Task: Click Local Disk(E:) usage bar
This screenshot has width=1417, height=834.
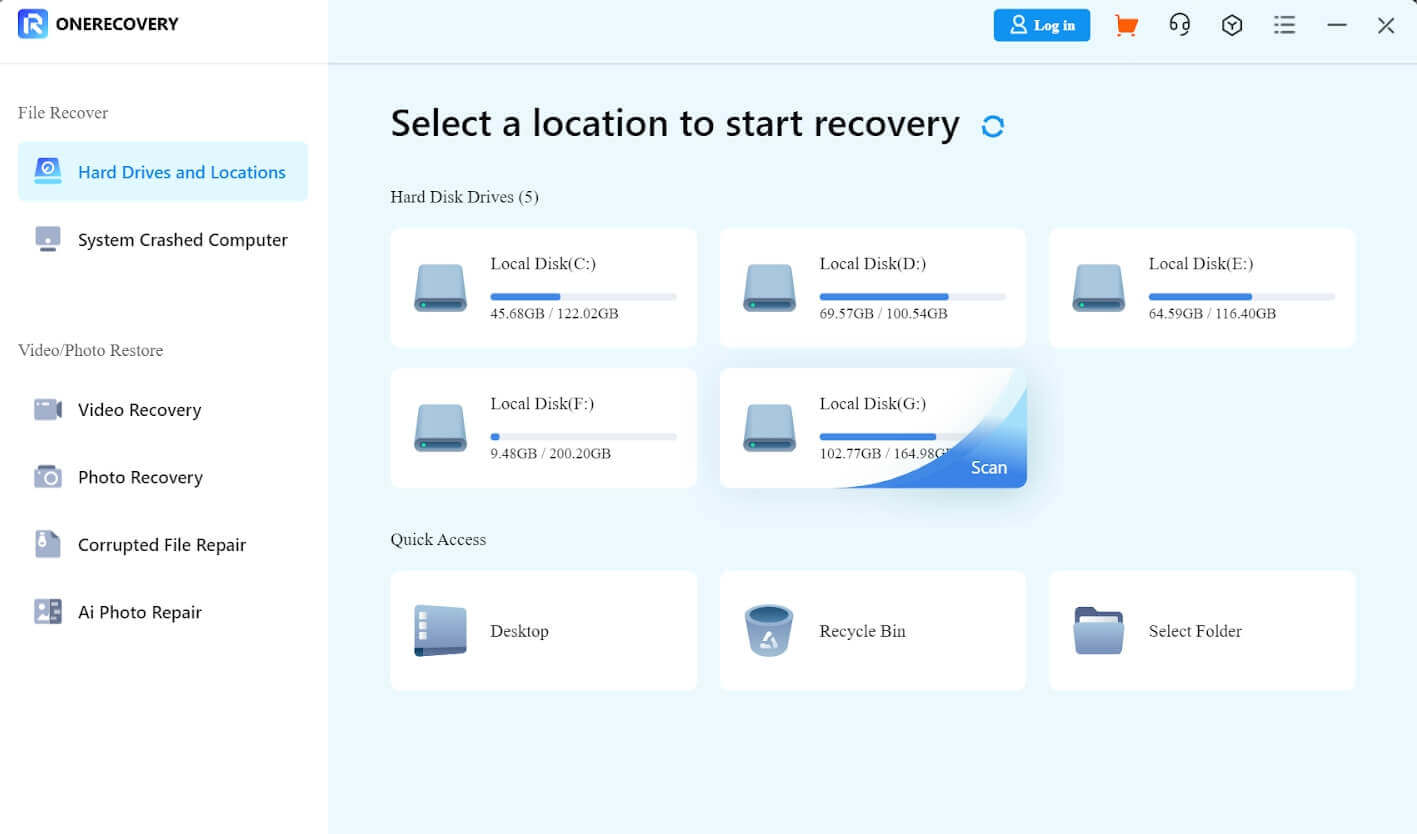Action: click(x=1241, y=297)
